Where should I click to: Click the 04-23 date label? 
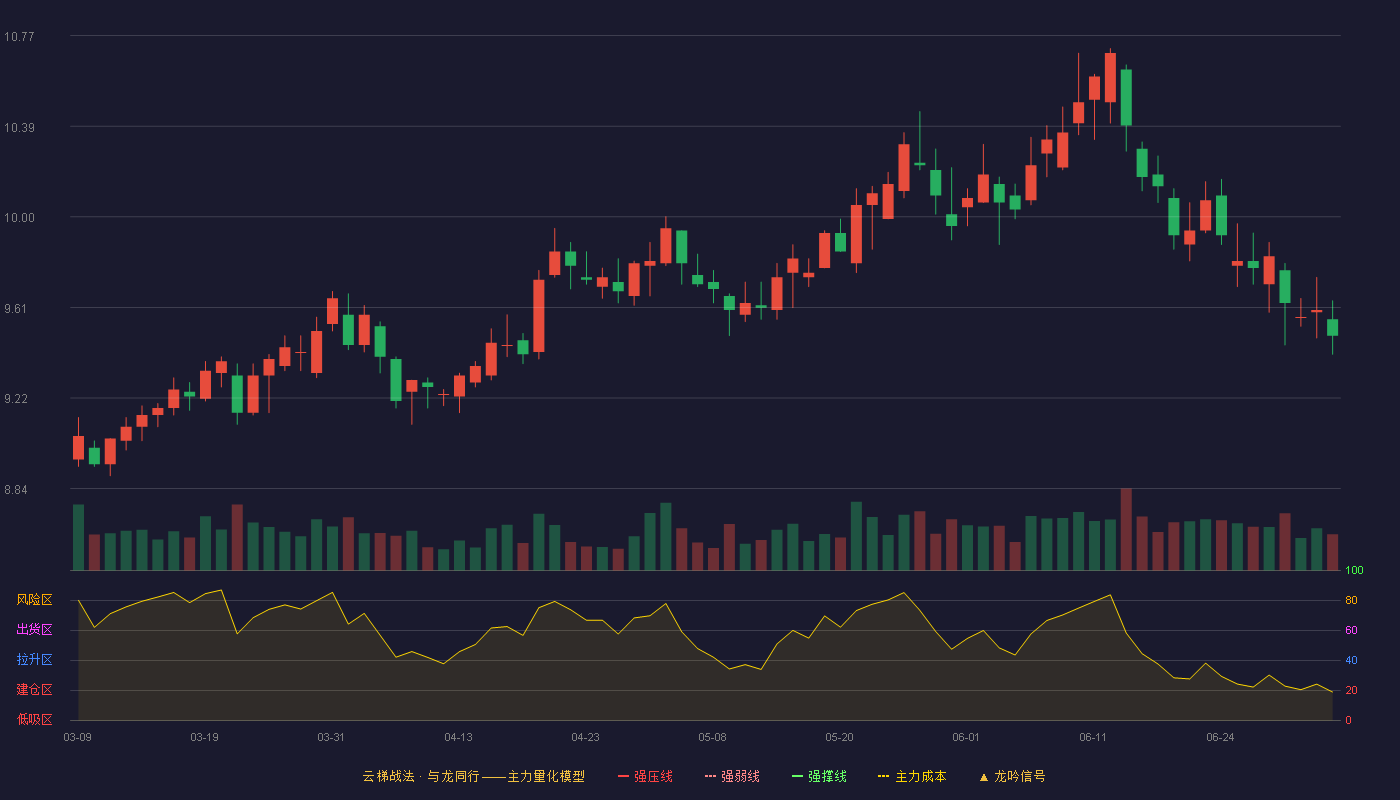(586, 737)
